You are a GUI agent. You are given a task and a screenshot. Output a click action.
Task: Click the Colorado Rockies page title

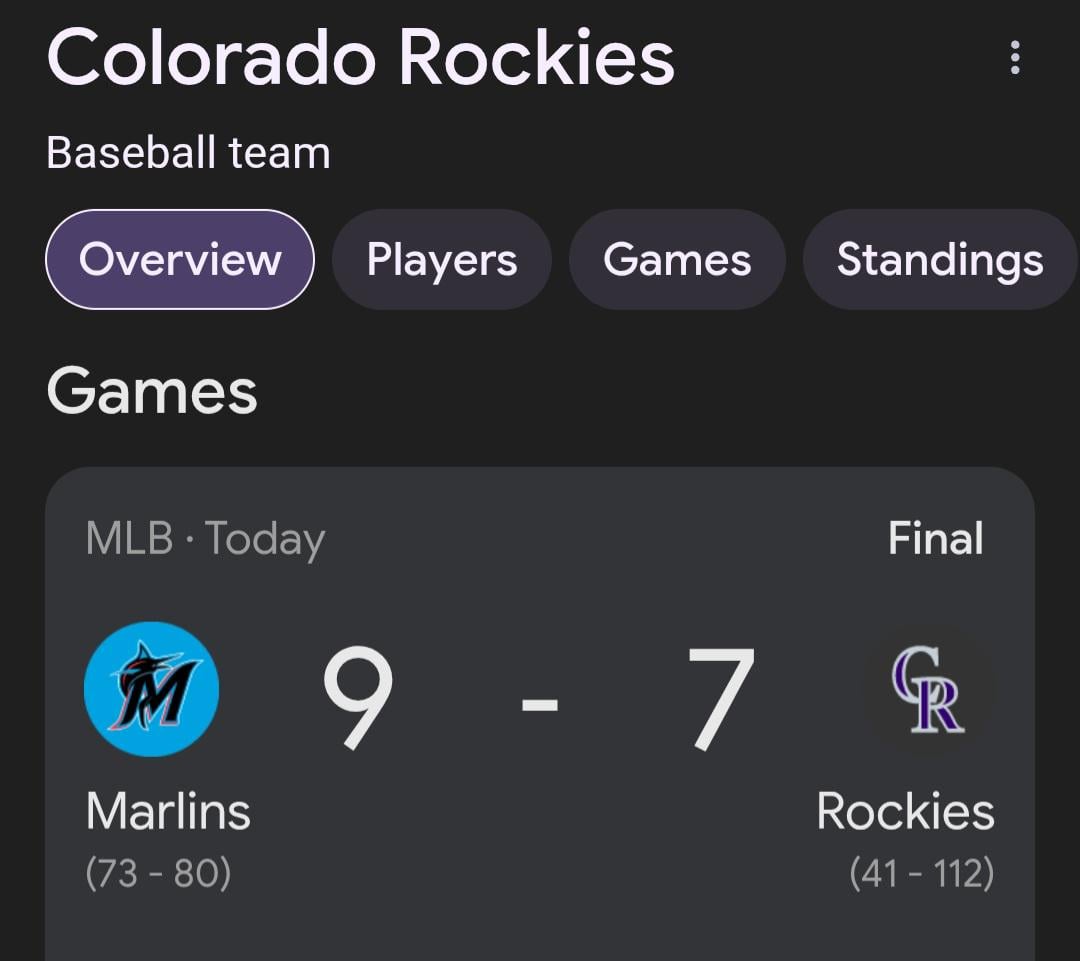pyautogui.click(x=360, y=58)
